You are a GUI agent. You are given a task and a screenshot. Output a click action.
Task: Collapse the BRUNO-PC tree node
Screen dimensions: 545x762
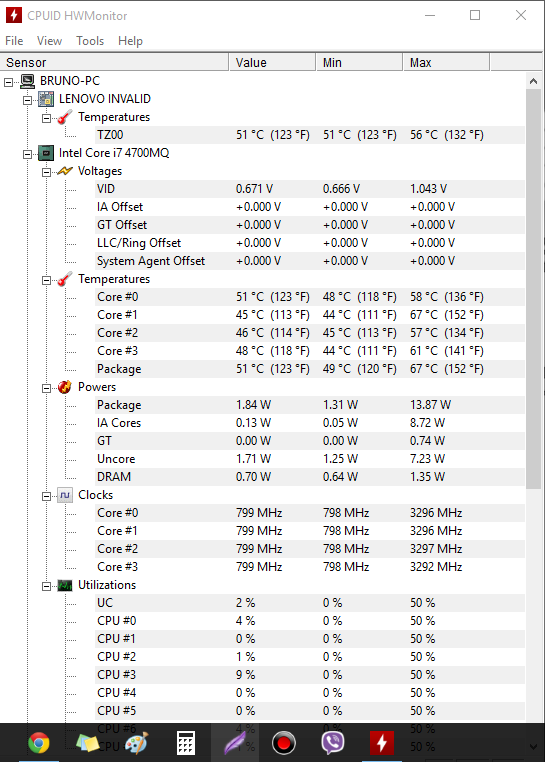click(x=8, y=82)
